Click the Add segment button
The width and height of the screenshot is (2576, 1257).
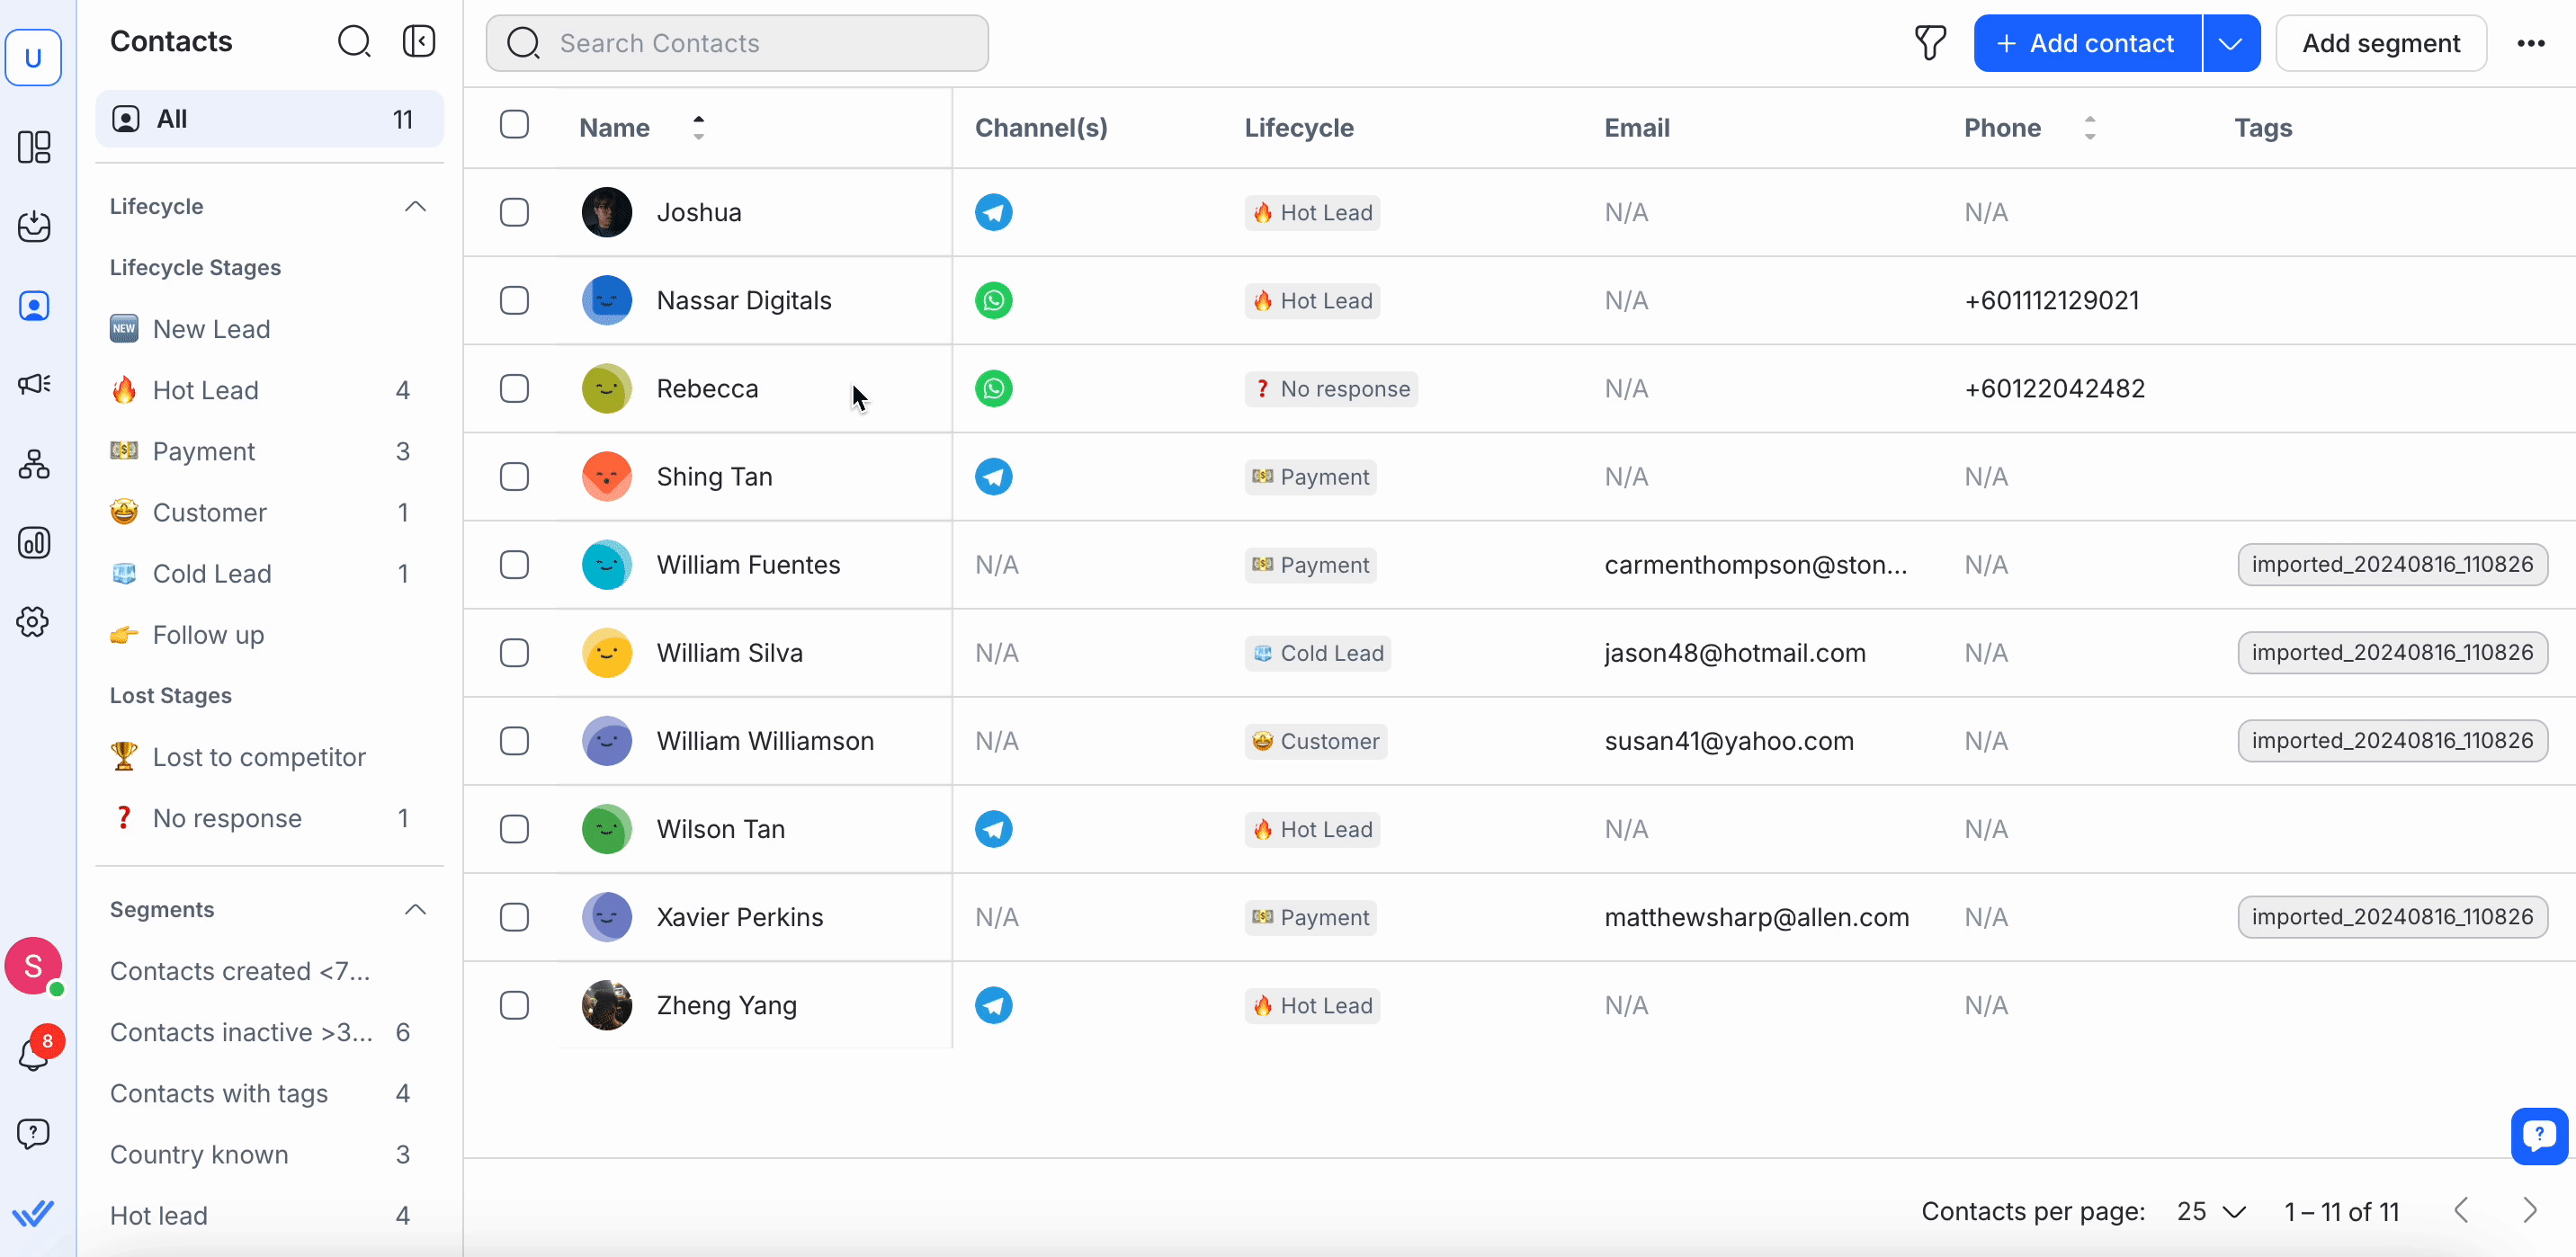[x=2380, y=43]
